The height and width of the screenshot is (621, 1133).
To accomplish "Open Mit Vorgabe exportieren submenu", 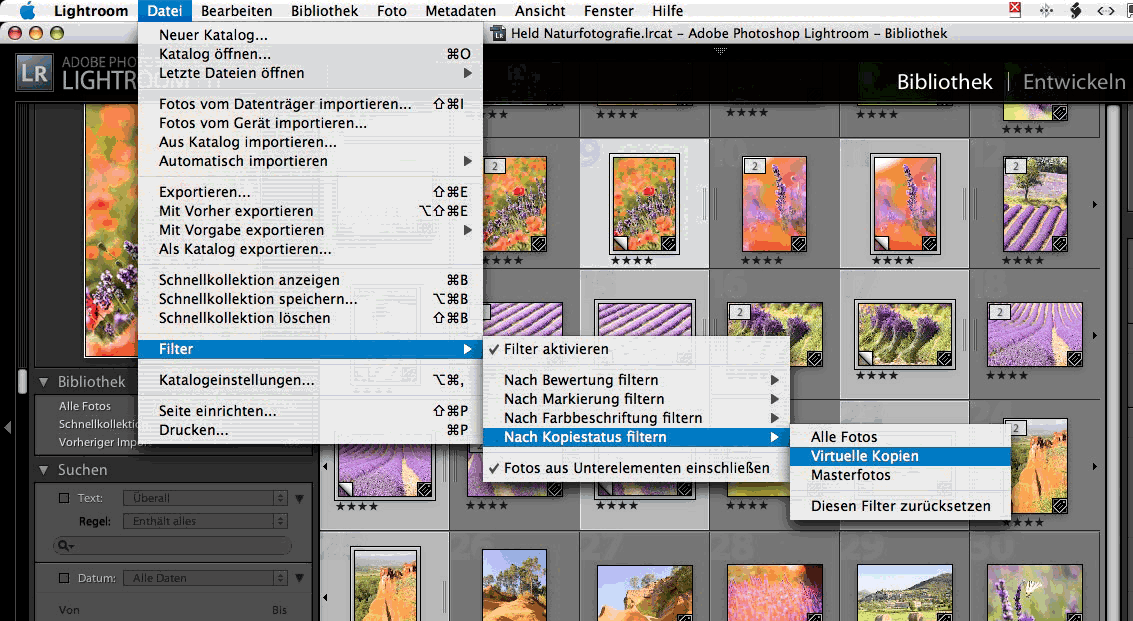I will [310, 230].
